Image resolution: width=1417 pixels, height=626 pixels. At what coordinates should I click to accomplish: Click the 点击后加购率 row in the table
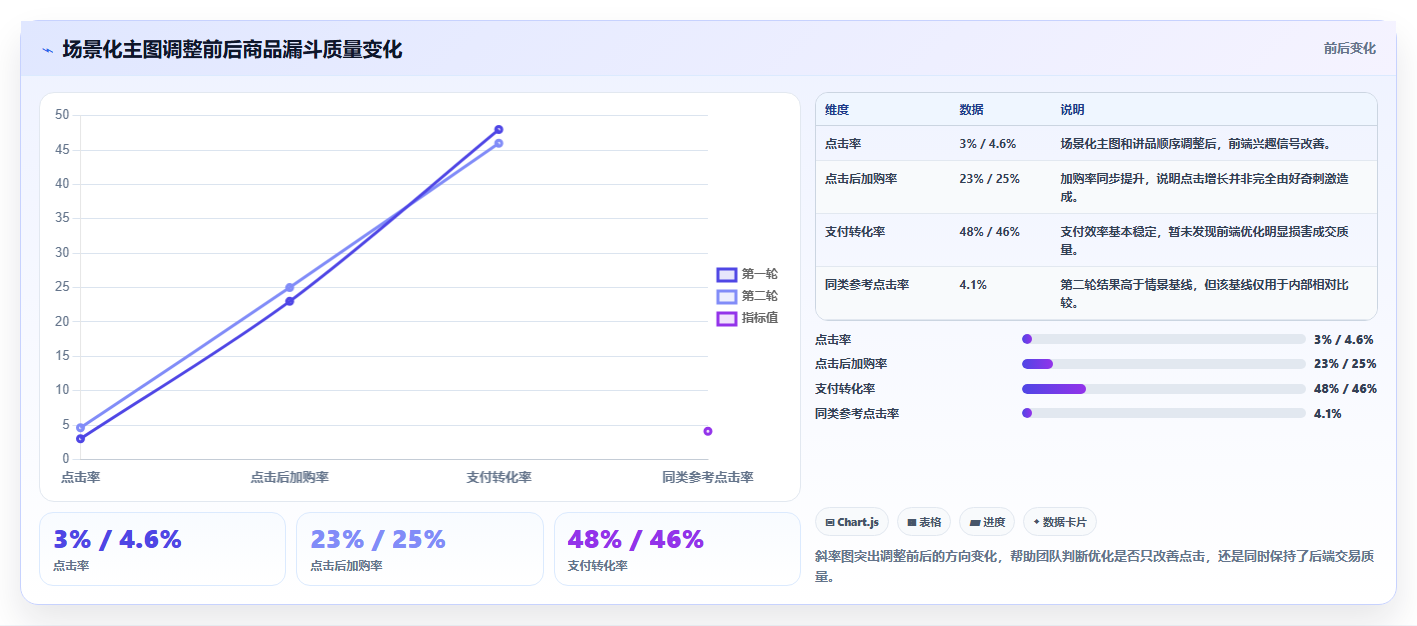pyautogui.click(x=1096, y=187)
